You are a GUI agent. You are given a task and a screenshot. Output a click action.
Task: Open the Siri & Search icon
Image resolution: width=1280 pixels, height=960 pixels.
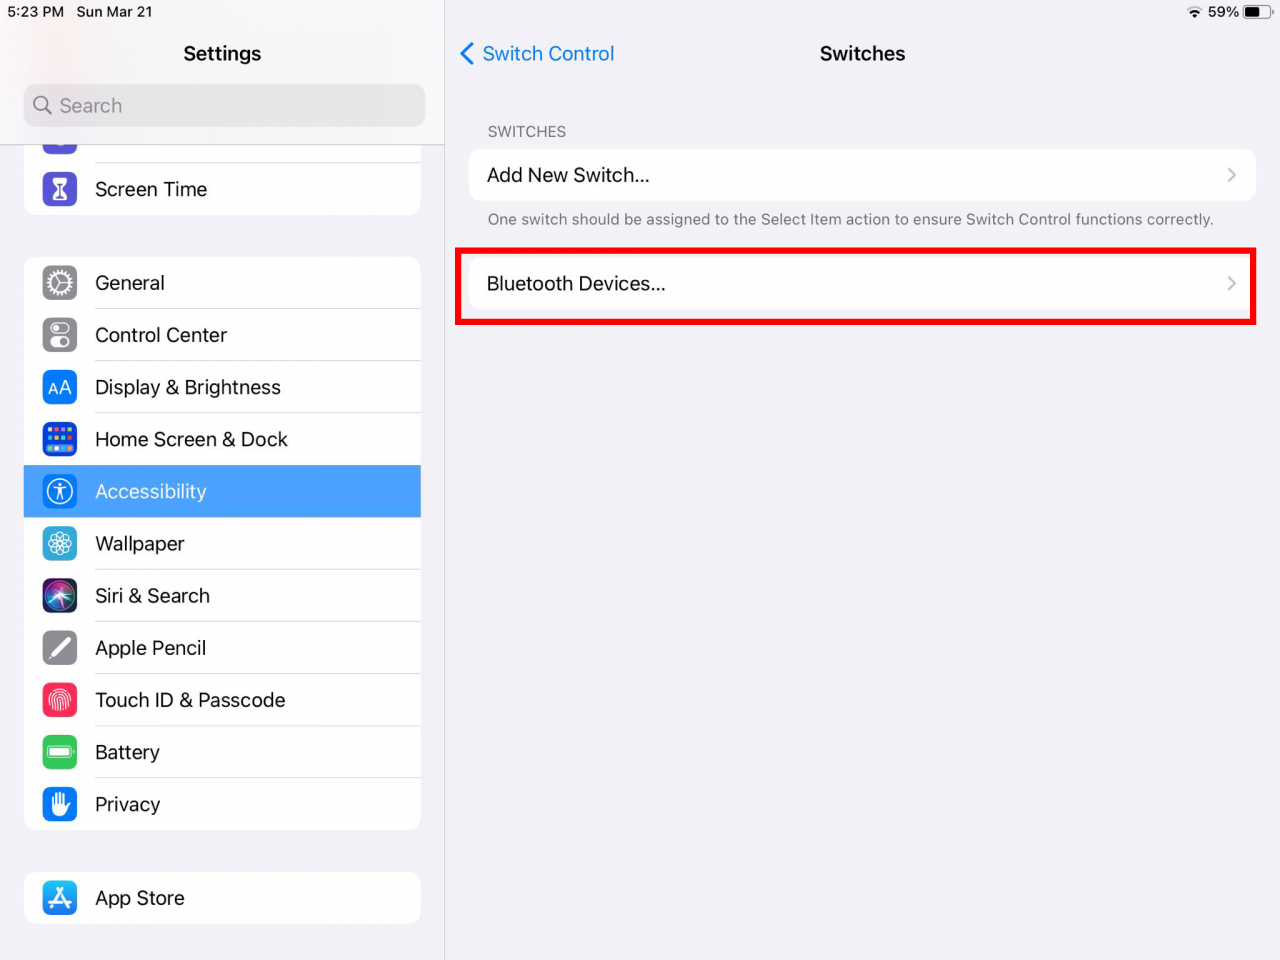[x=59, y=595]
